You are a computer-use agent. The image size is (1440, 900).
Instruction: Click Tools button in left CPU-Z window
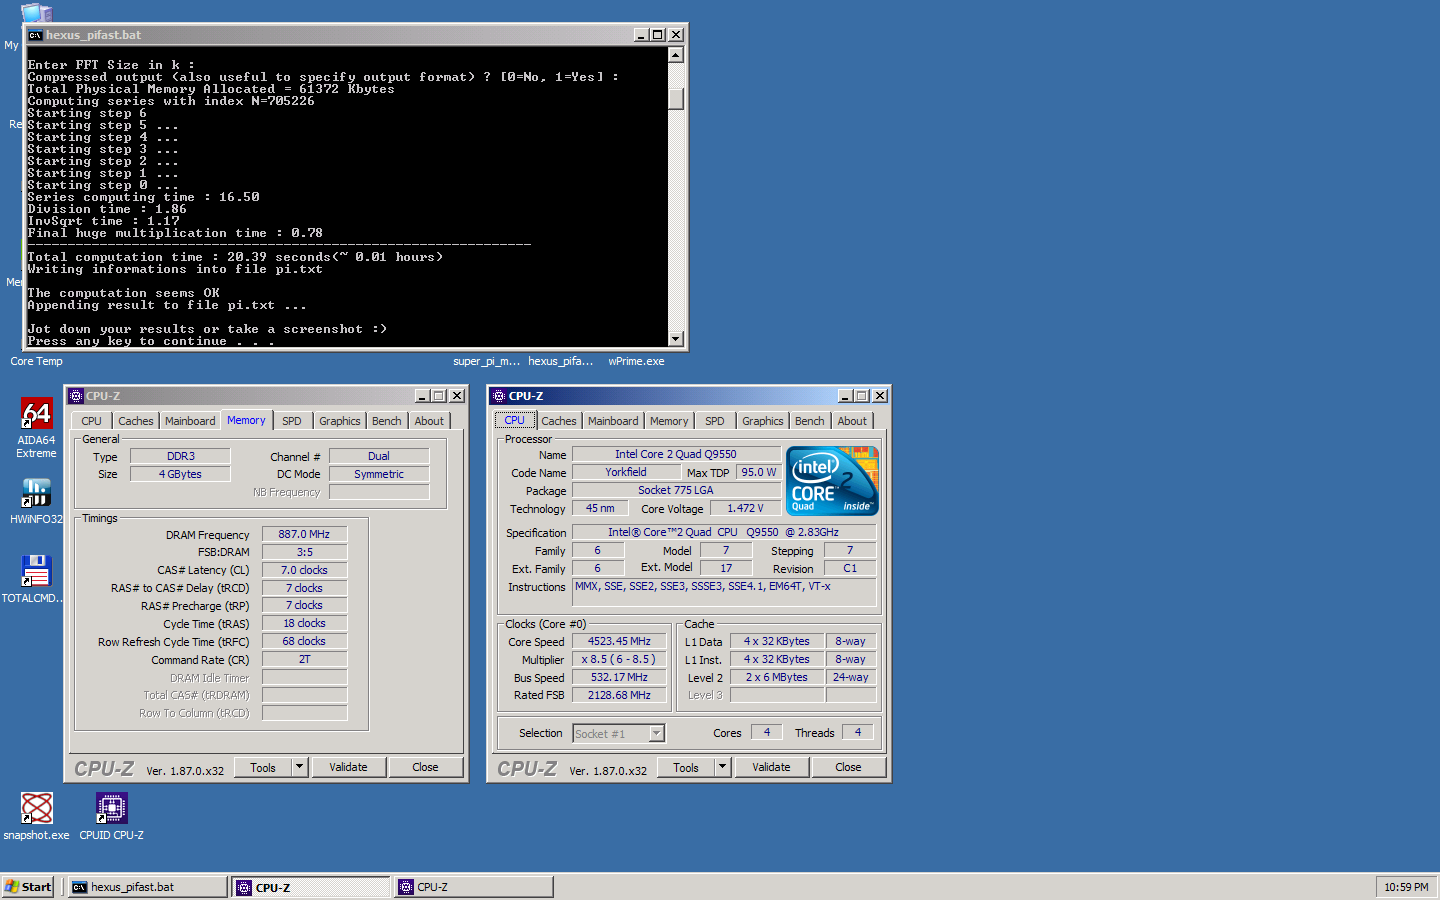tap(263, 767)
